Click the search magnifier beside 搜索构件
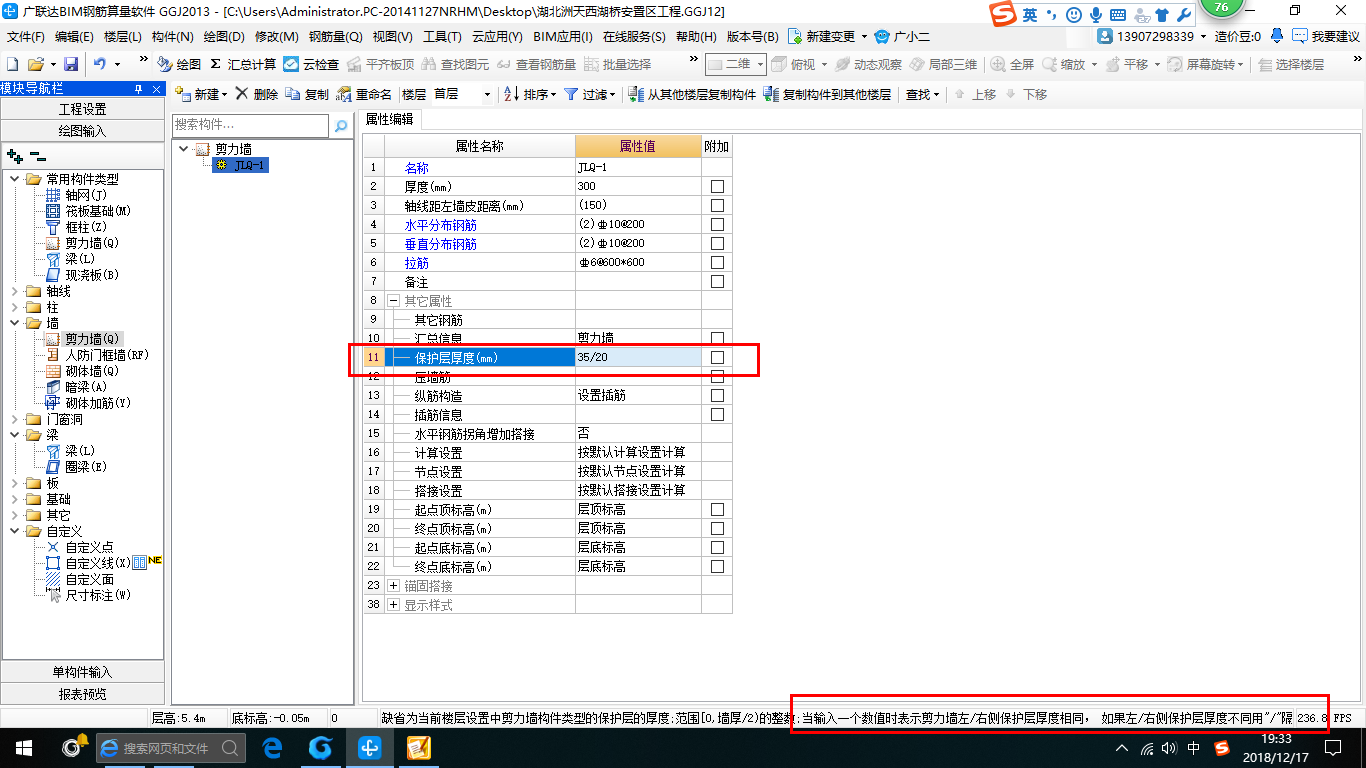 pos(341,126)
